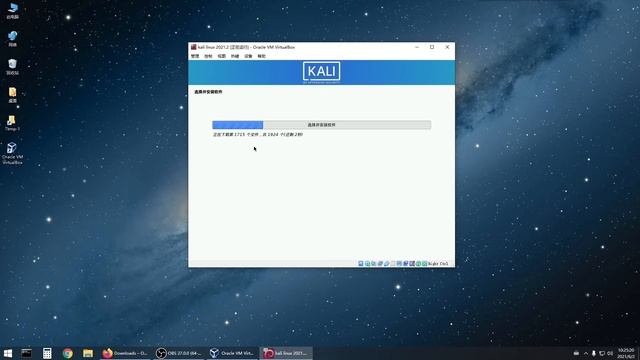Image resolution: width=640 pixels, height=360 pixels.
Task: Expand hidden system tray icons chevron
Action: tap(586, 353)
